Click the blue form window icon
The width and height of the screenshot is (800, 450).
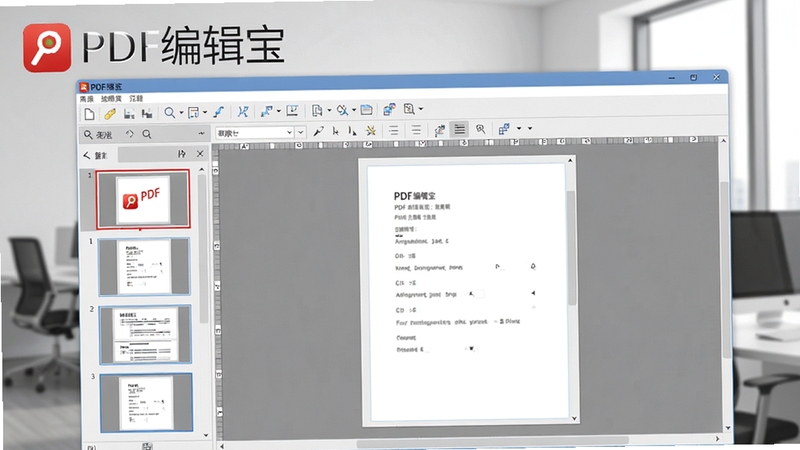[x=366, y=110]
